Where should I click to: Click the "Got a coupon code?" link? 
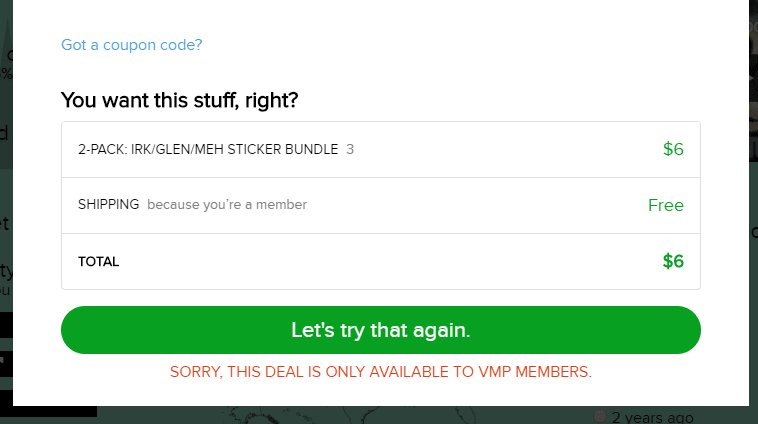coord(132,45)
